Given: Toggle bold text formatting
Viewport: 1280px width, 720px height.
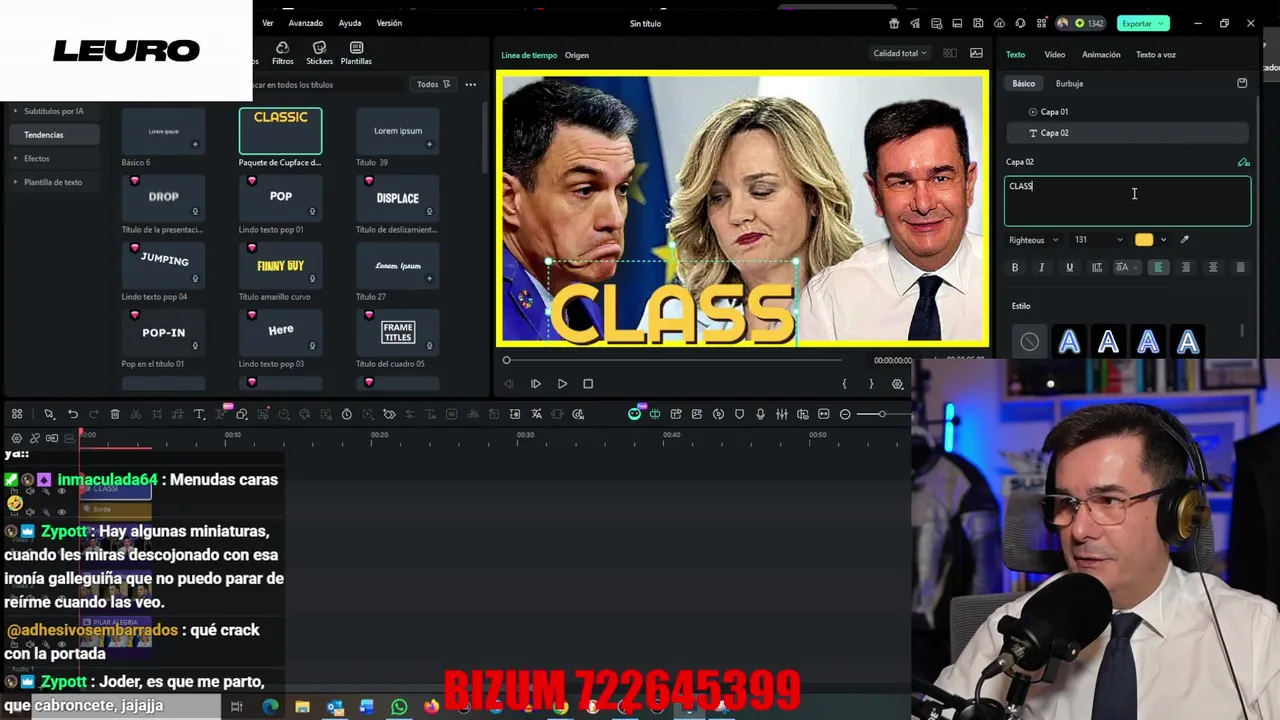Looking at the screenshot, I should (1015, 267).
